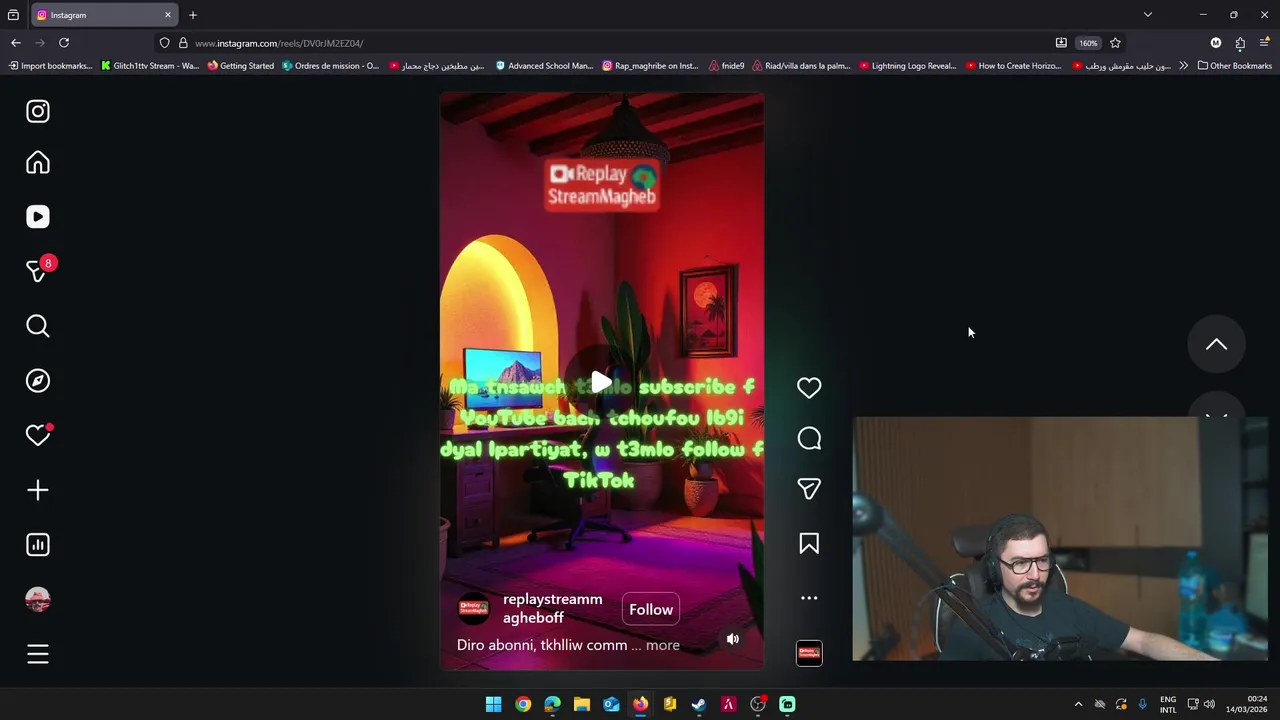Open profile avatar in sidebar
This screenshot has width=1280, height=720.
click(38, 599)
